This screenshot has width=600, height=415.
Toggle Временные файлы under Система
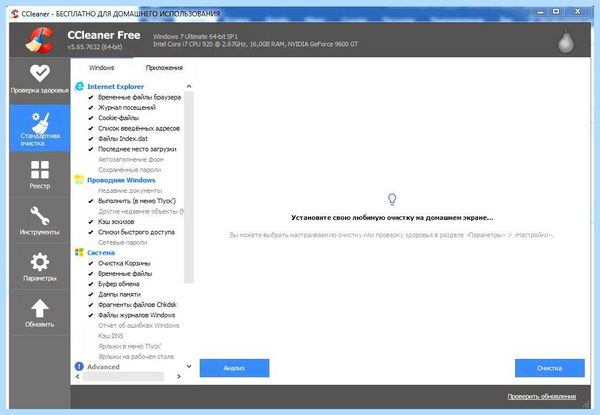[91, 273]
